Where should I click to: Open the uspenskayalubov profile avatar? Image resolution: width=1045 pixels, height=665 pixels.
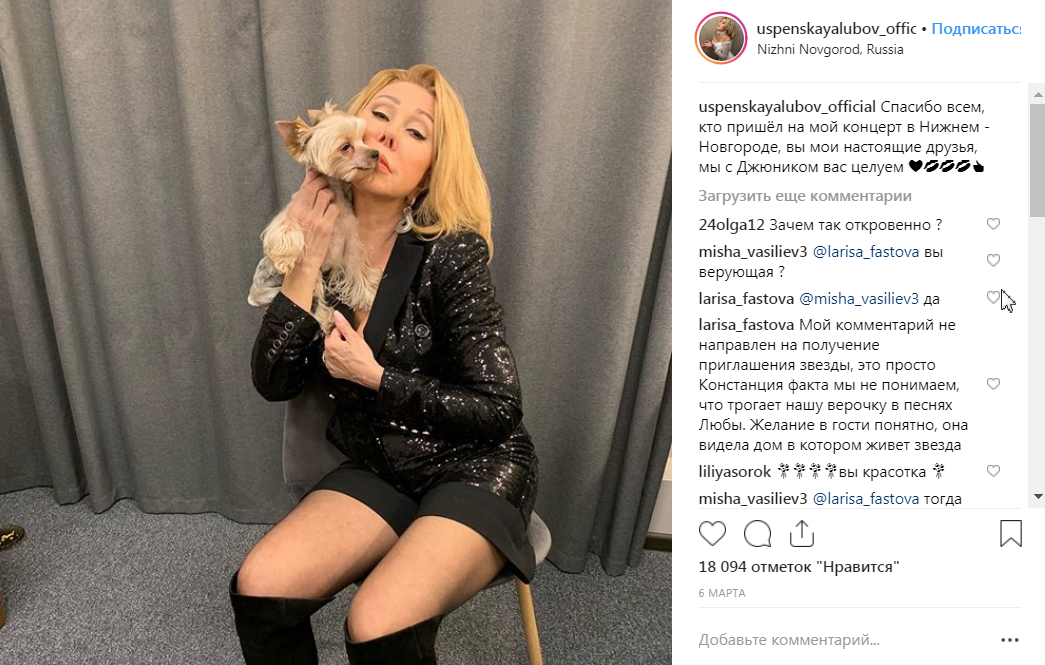click(x=720, y=38)
